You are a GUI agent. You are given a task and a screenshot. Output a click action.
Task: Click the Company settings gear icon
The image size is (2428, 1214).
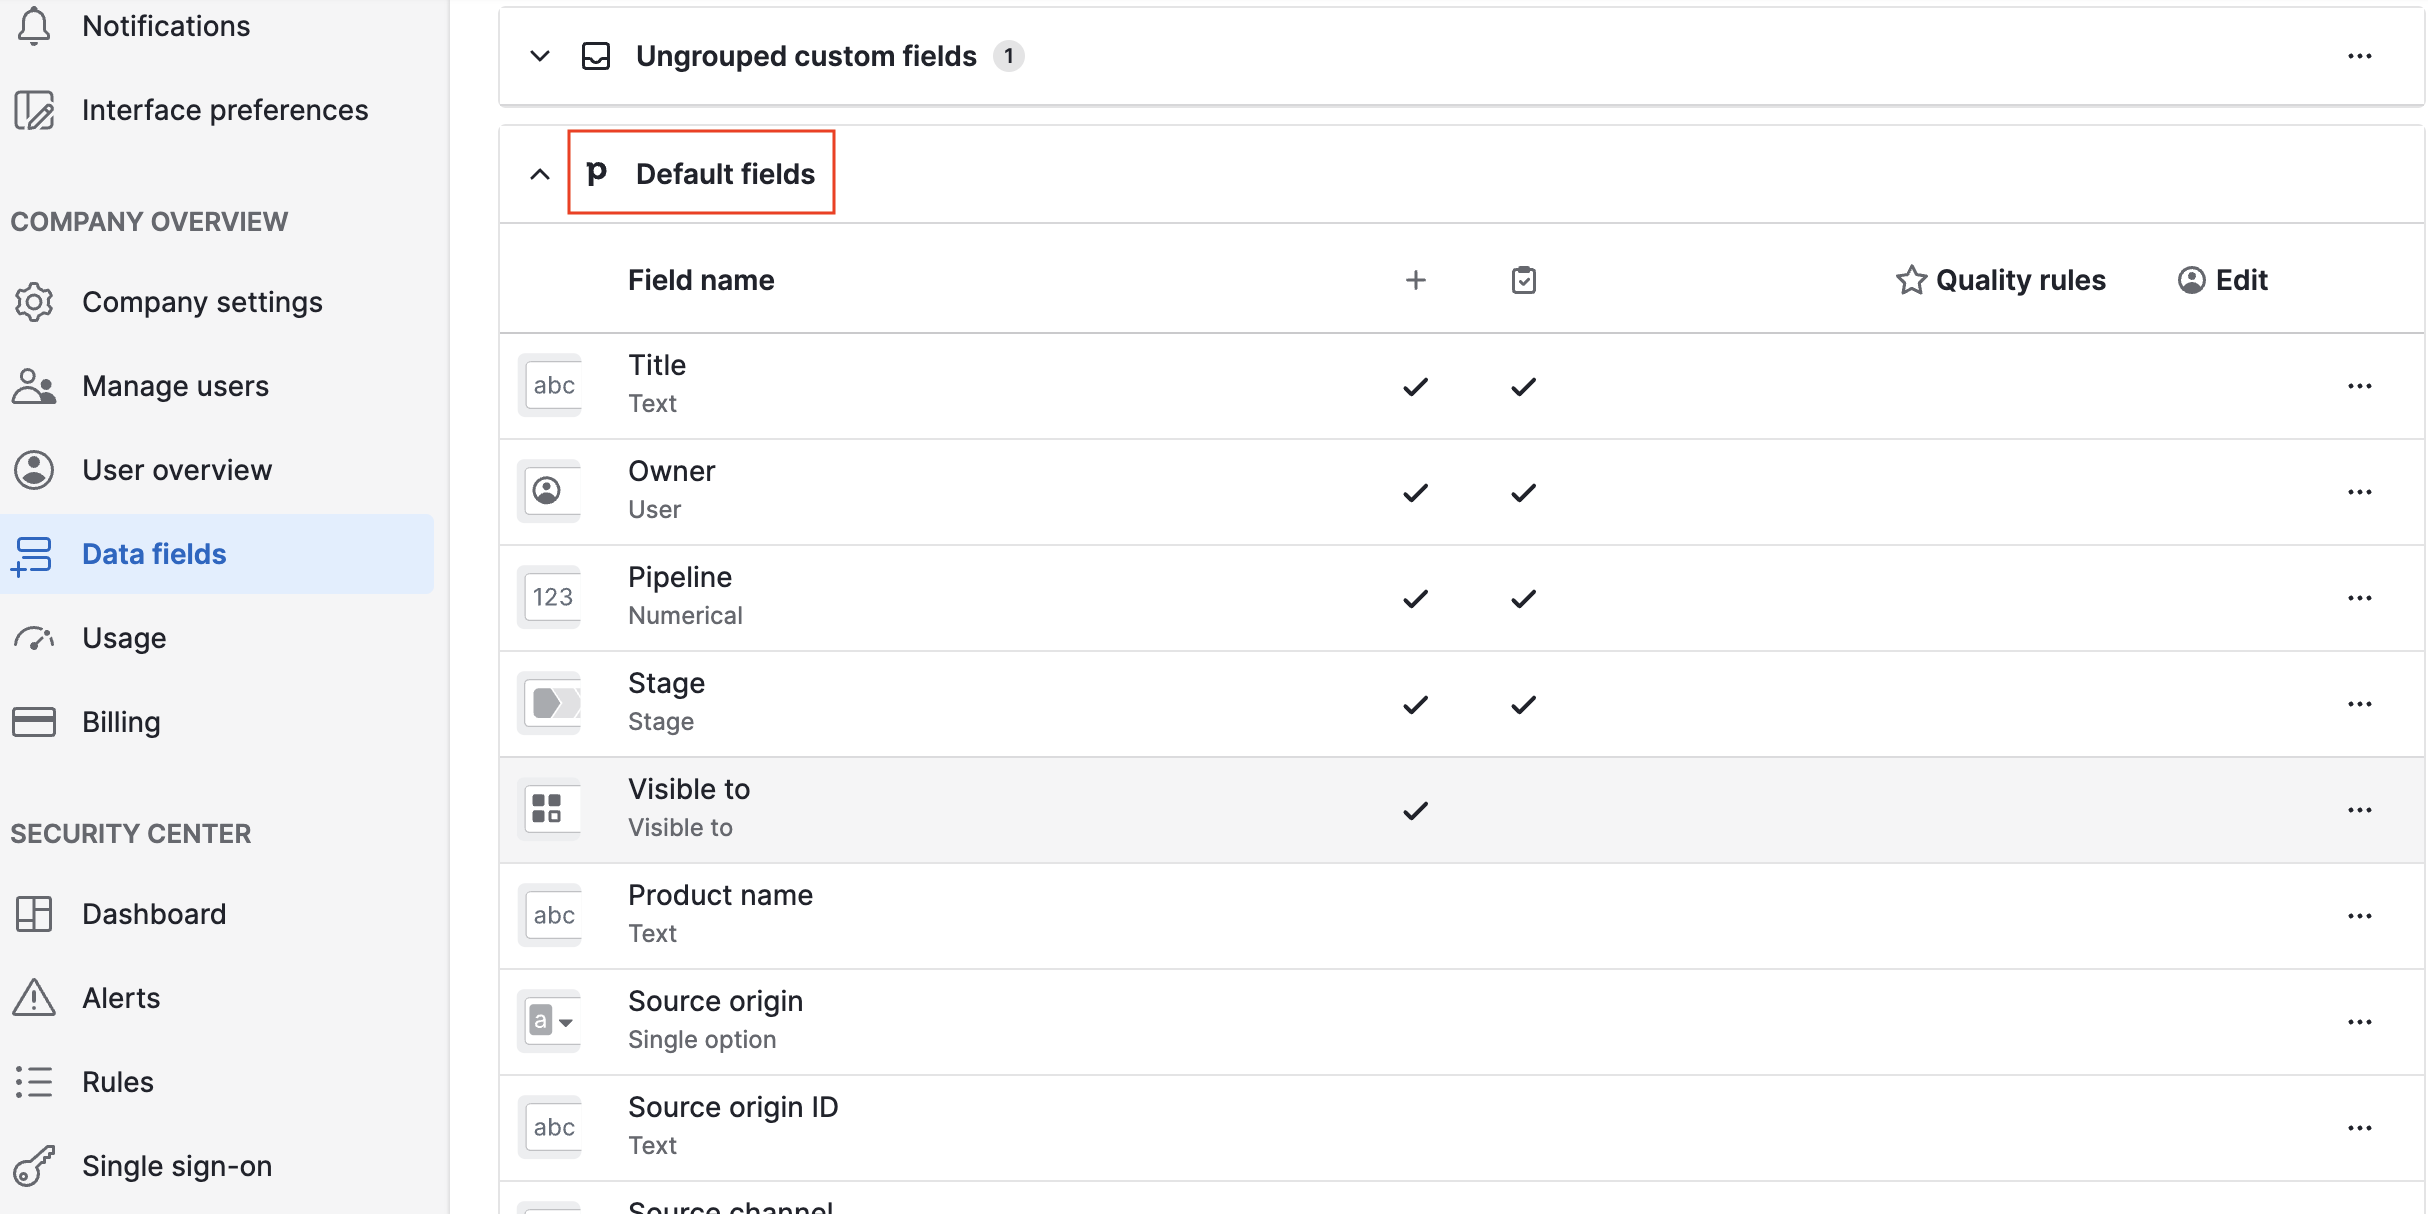tap(34, 302)
